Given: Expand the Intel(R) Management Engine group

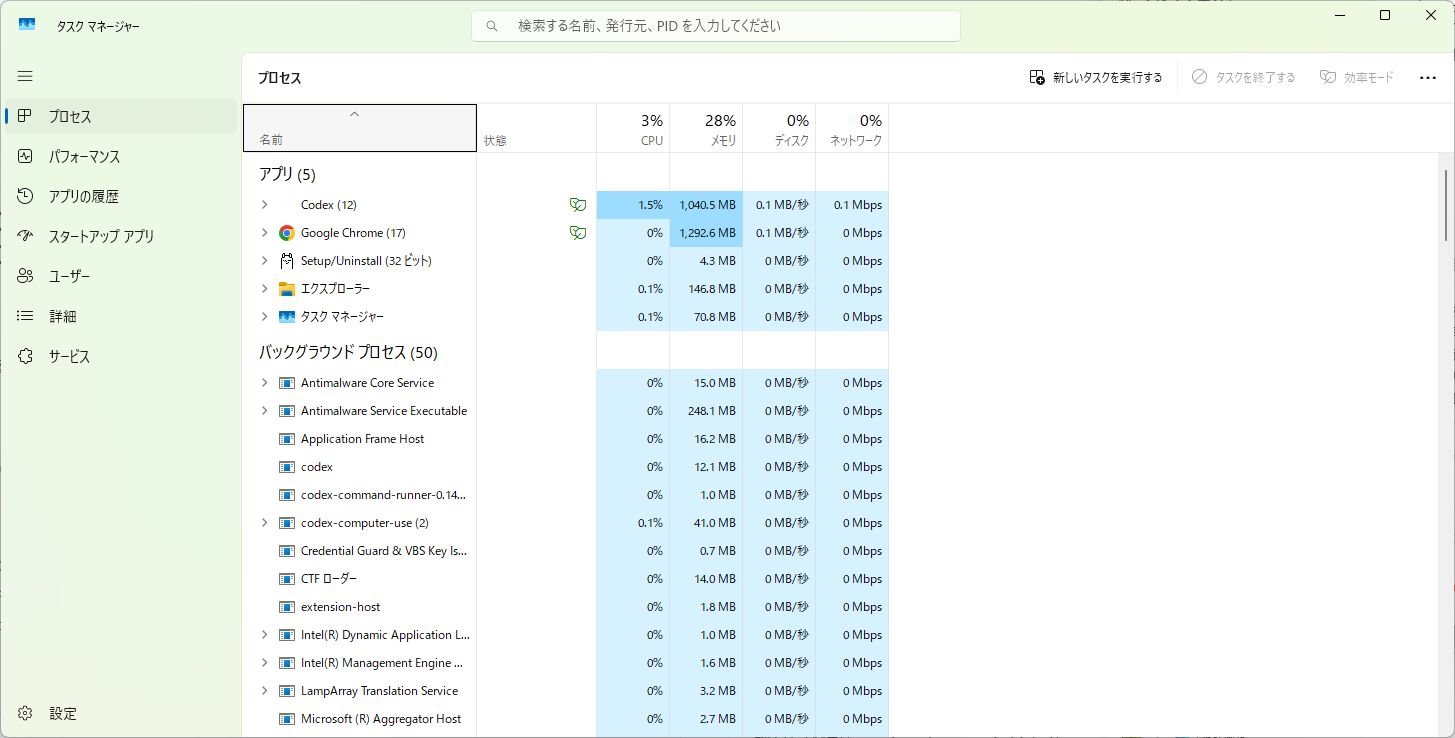Looking at the screenshot, I should (x=264, y=663).
